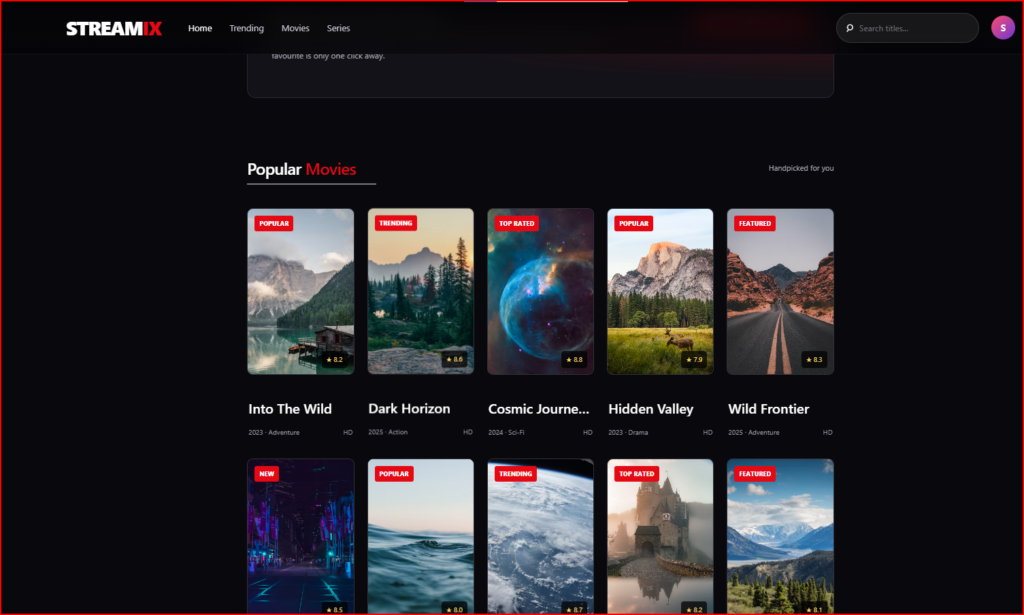Choose the Wild Frontier road poster
This screenshot has height=615, width=1024.
(x=780, y=291)
